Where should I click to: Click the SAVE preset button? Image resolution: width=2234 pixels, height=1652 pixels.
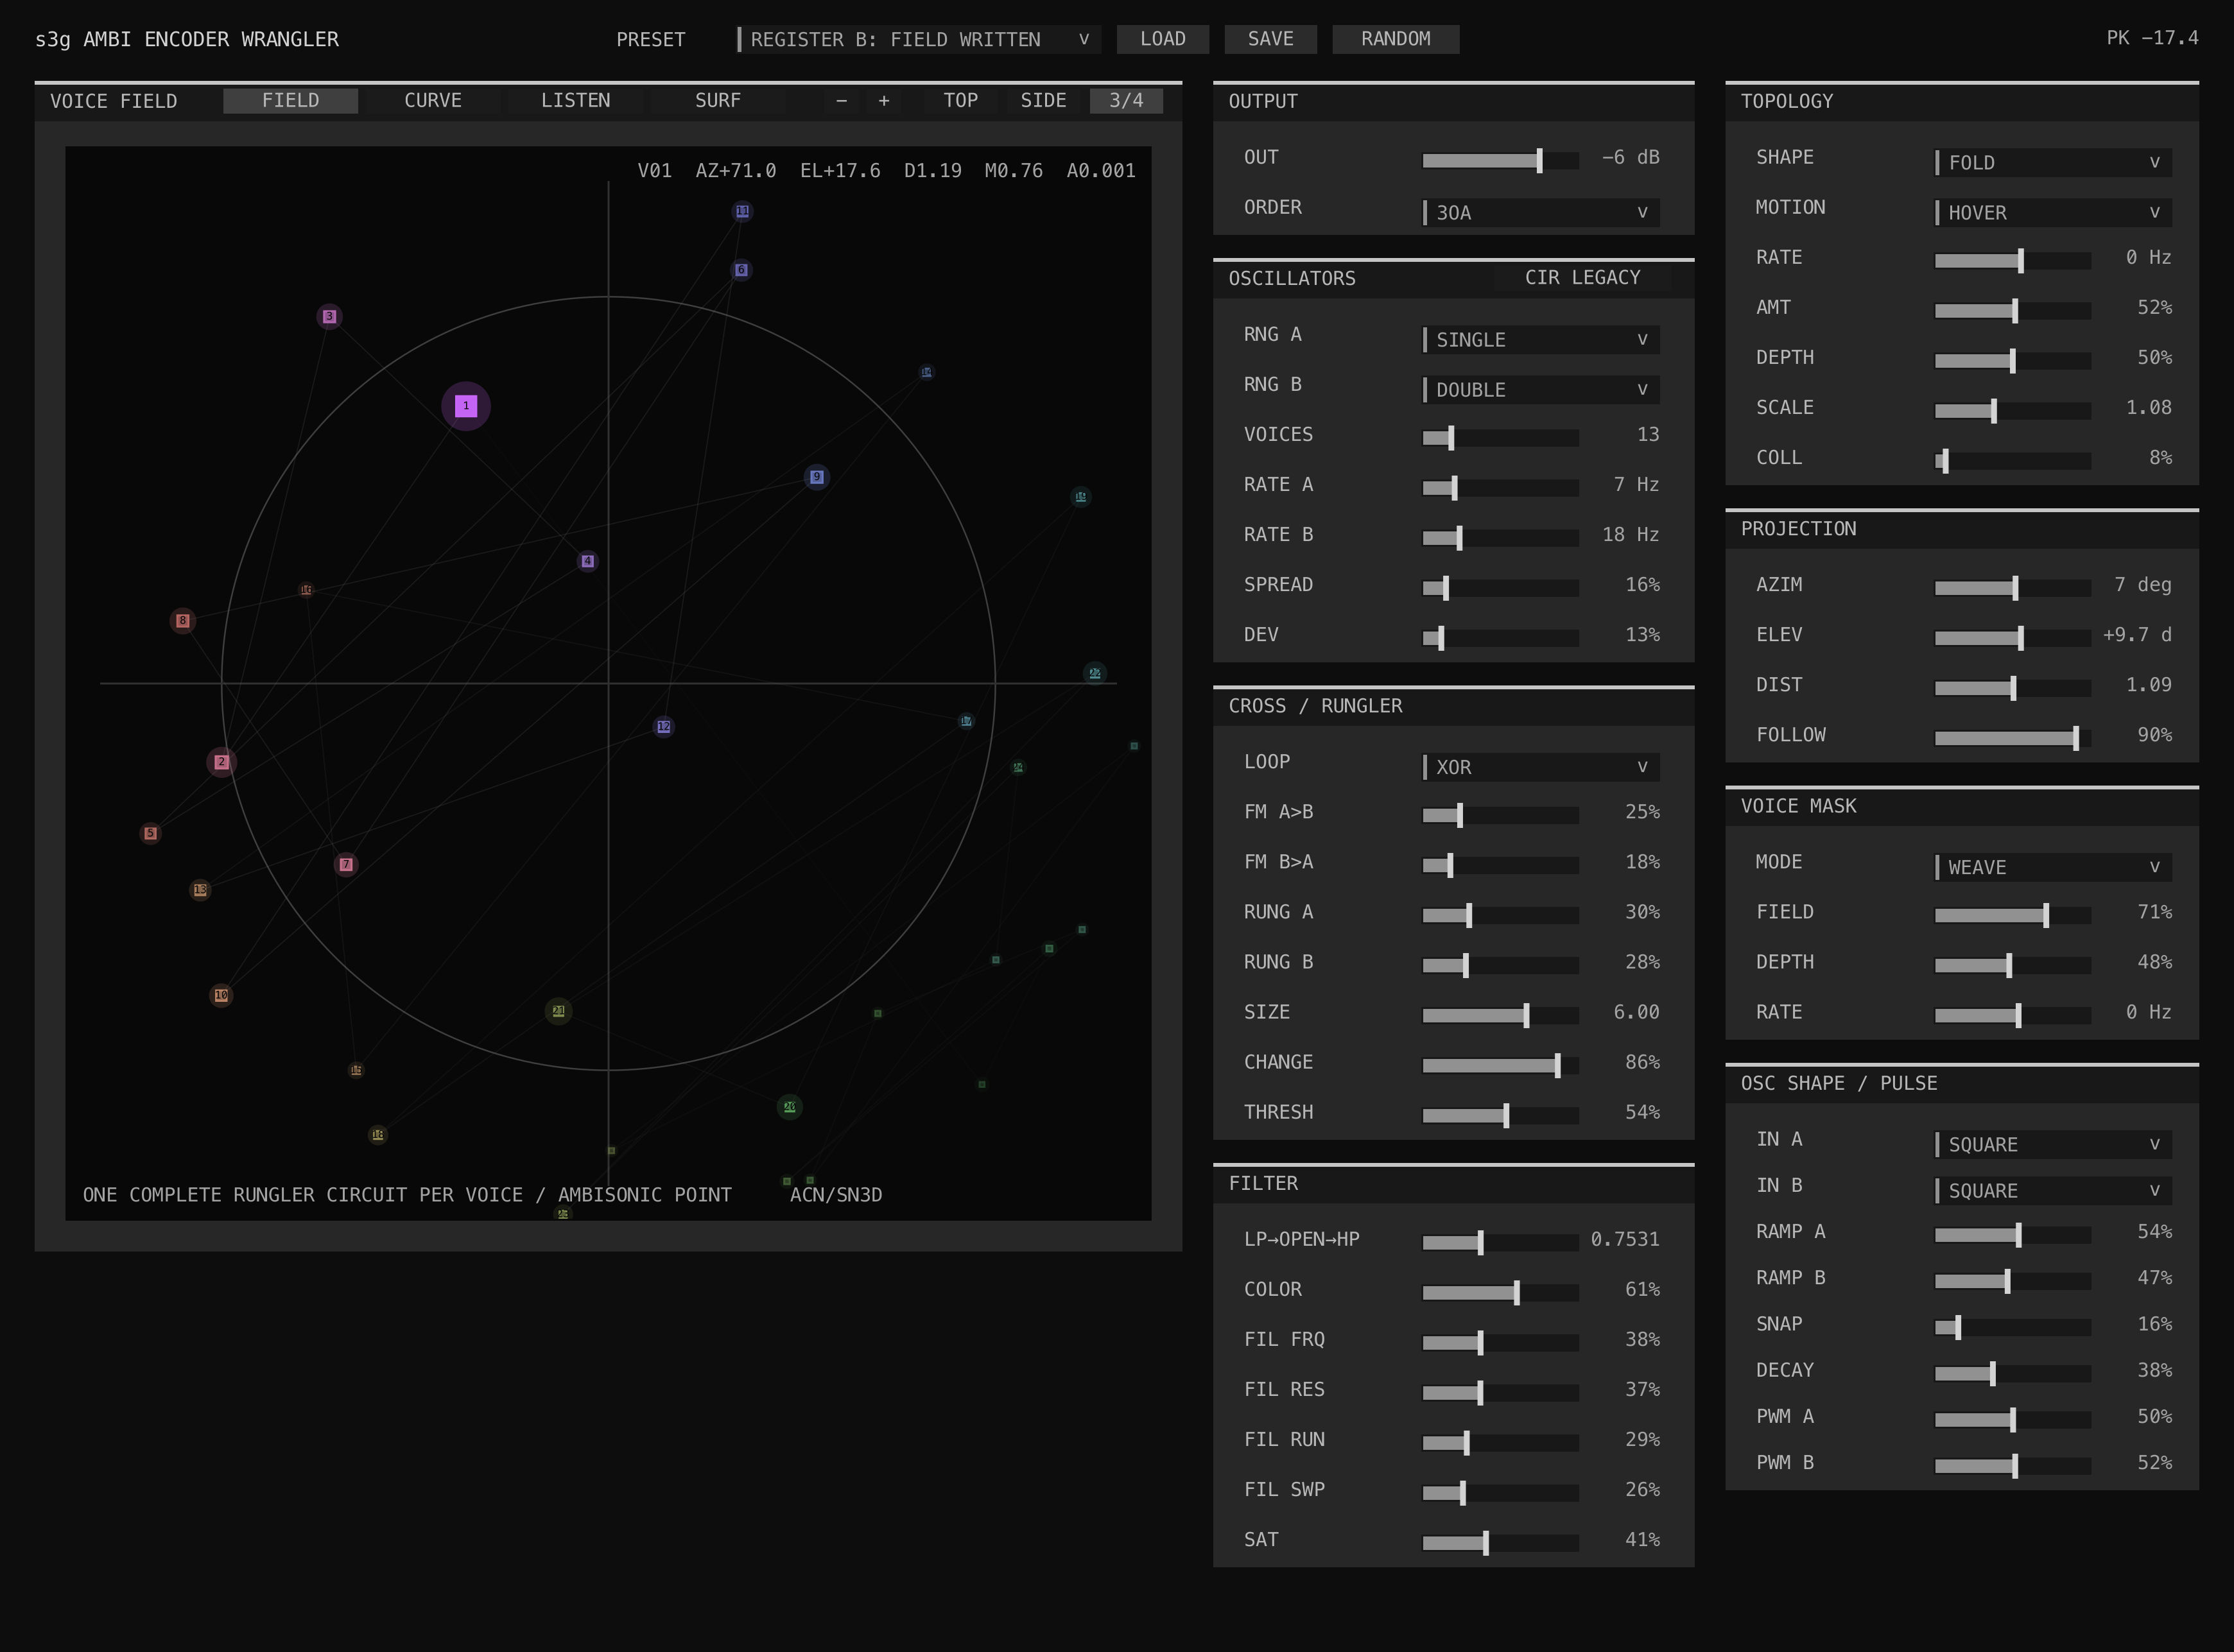[x=1271, y=39]
